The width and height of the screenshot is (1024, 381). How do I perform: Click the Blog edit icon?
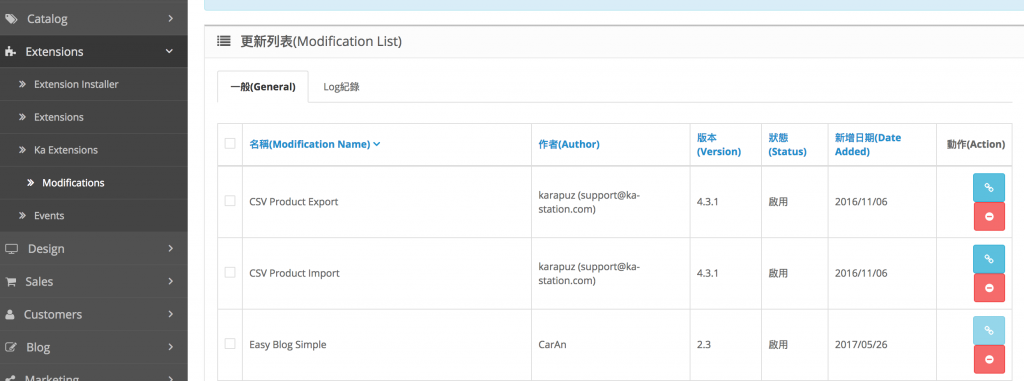pos(11,347)
